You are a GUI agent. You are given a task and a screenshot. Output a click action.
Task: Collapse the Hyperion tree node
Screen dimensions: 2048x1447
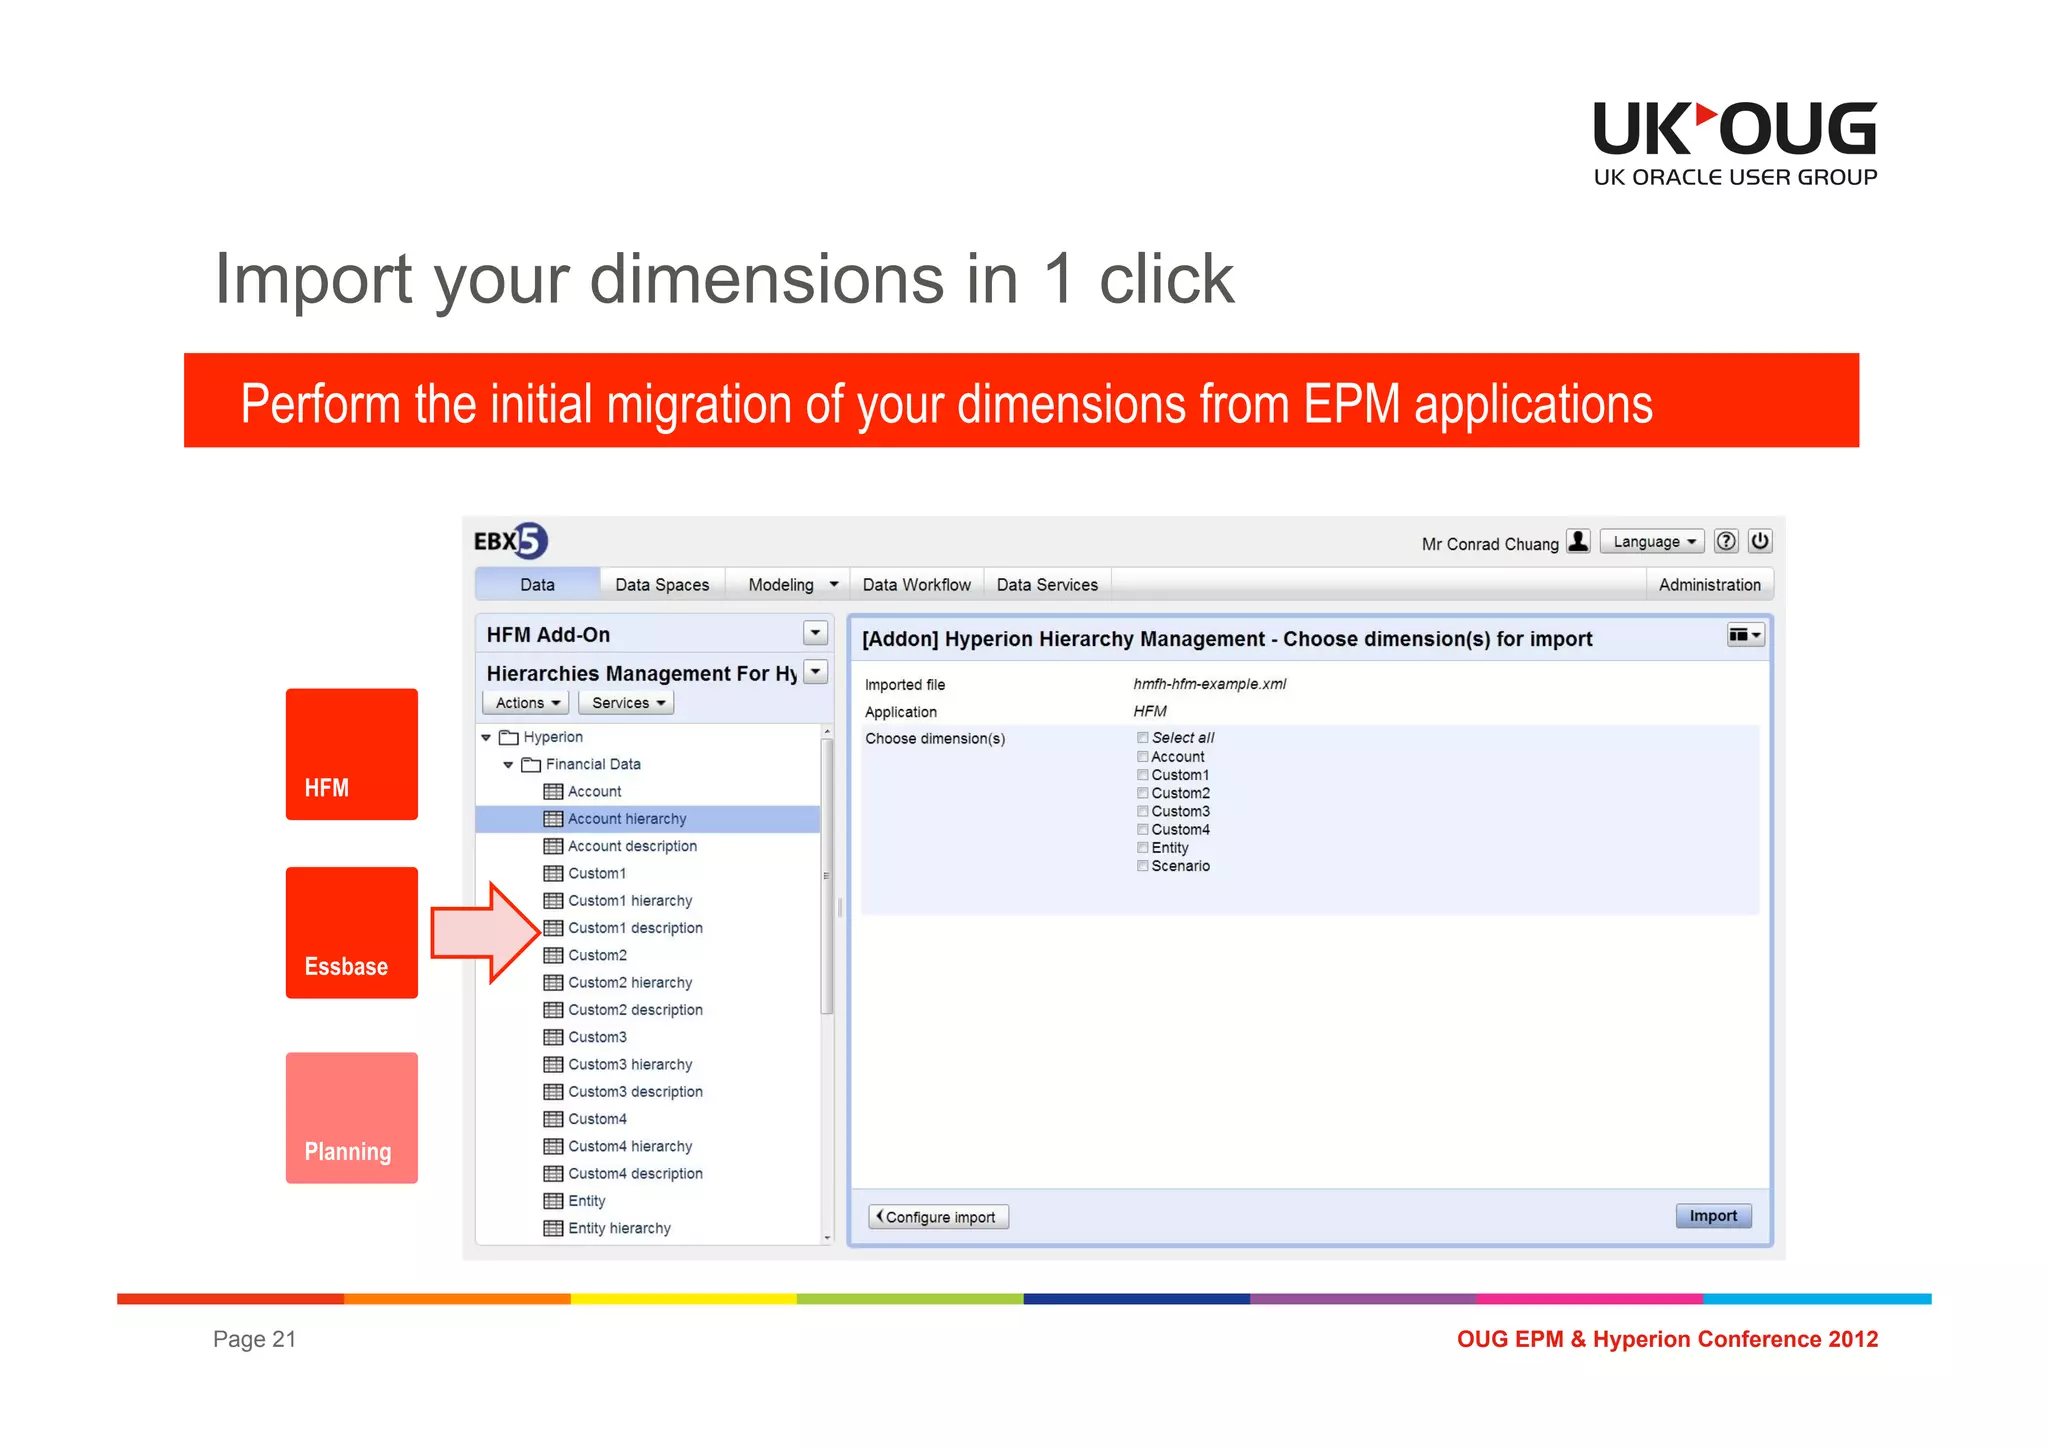coord(486,738)
